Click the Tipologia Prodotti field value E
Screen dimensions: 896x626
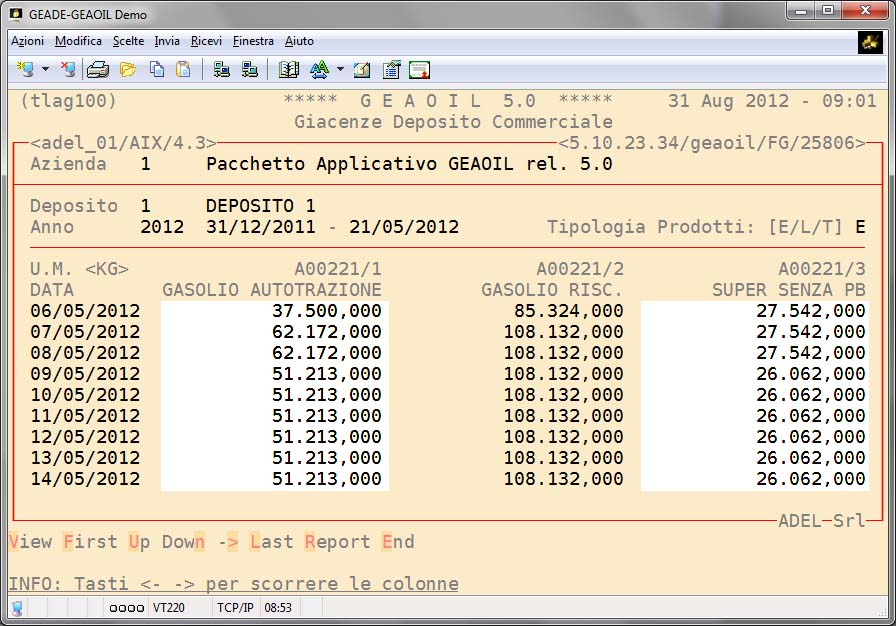pos(860,227)
